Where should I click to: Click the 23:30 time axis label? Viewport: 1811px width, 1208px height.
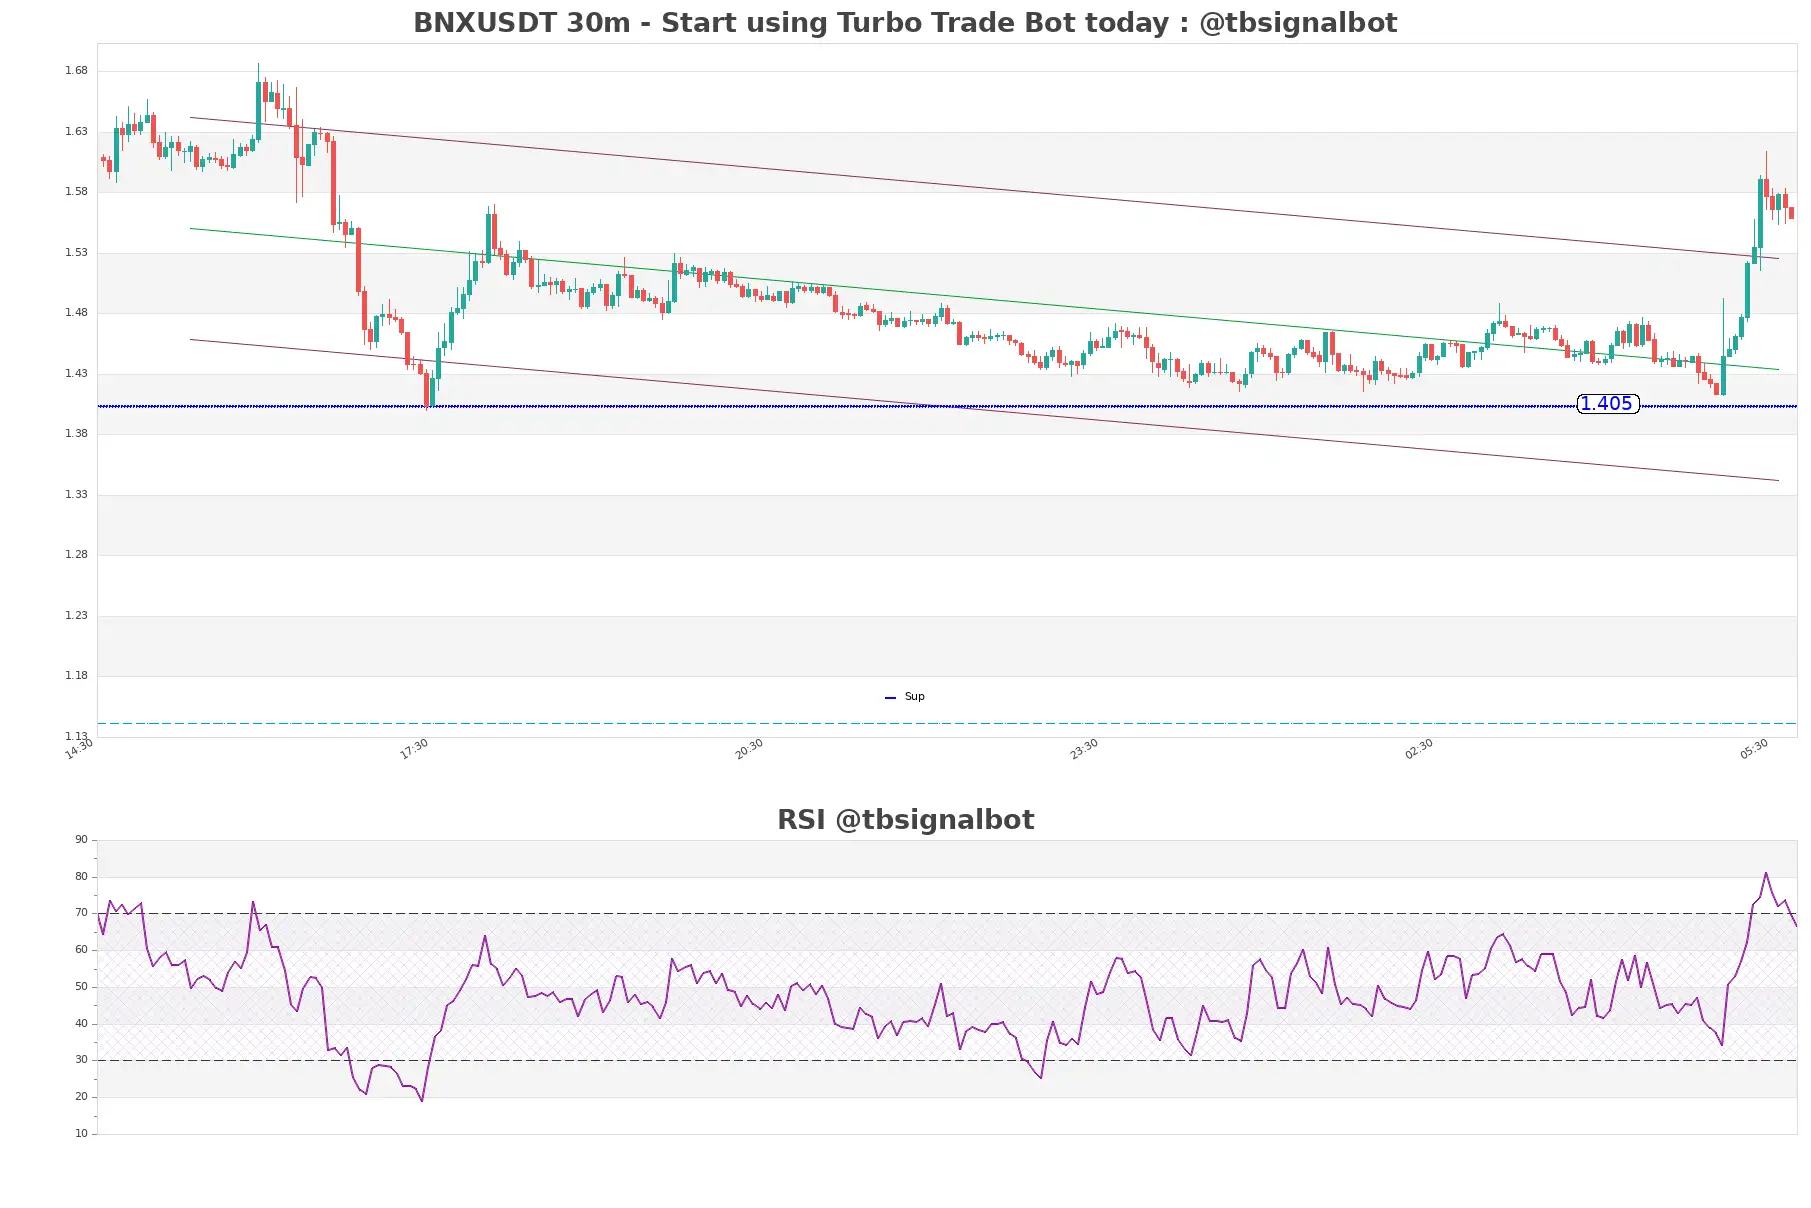coord(1084,749)
